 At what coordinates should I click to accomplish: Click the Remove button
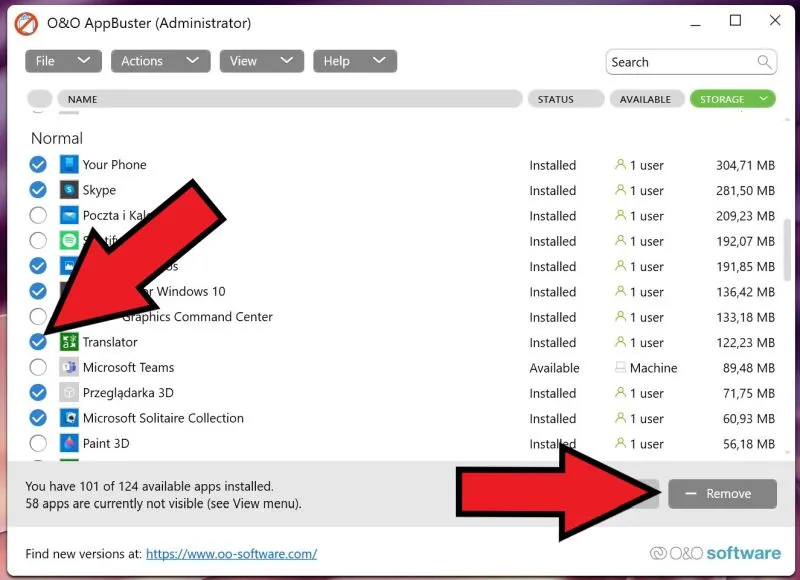coord(723,493)
